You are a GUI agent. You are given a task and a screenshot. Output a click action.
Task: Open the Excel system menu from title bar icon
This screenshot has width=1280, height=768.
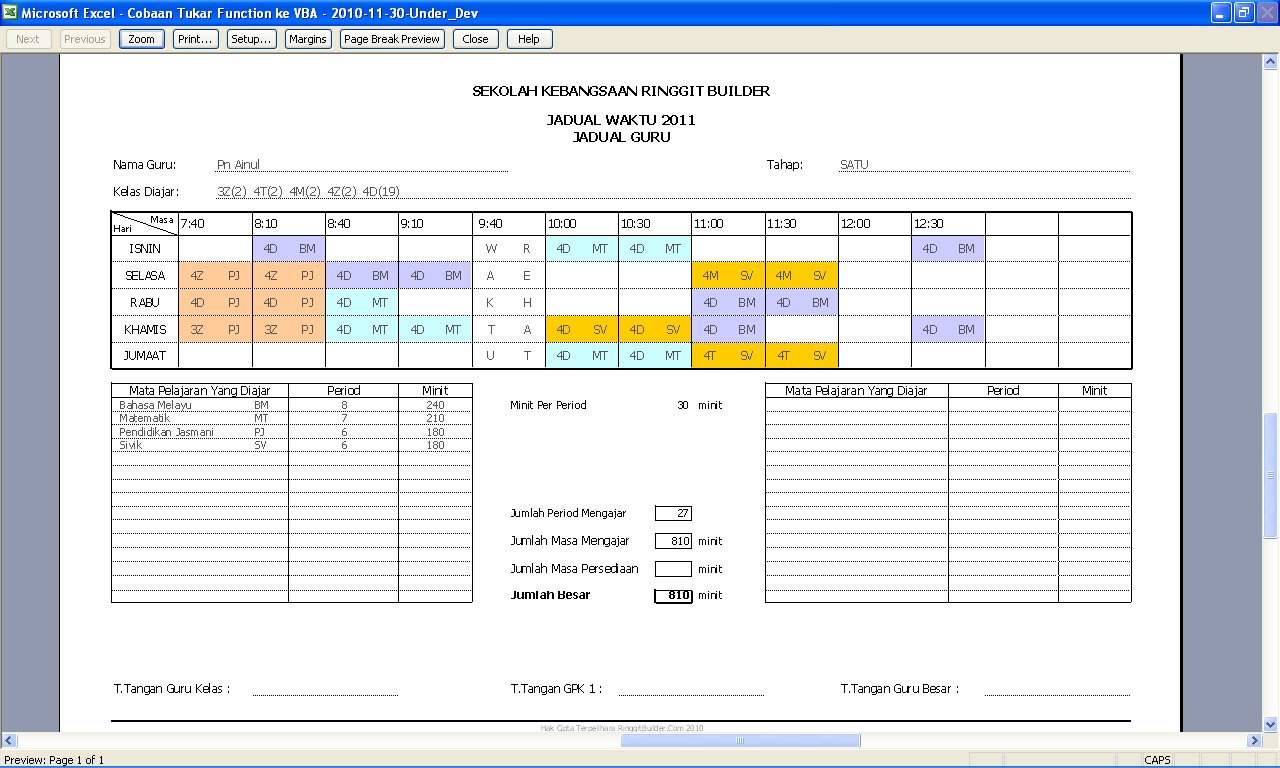10,12
